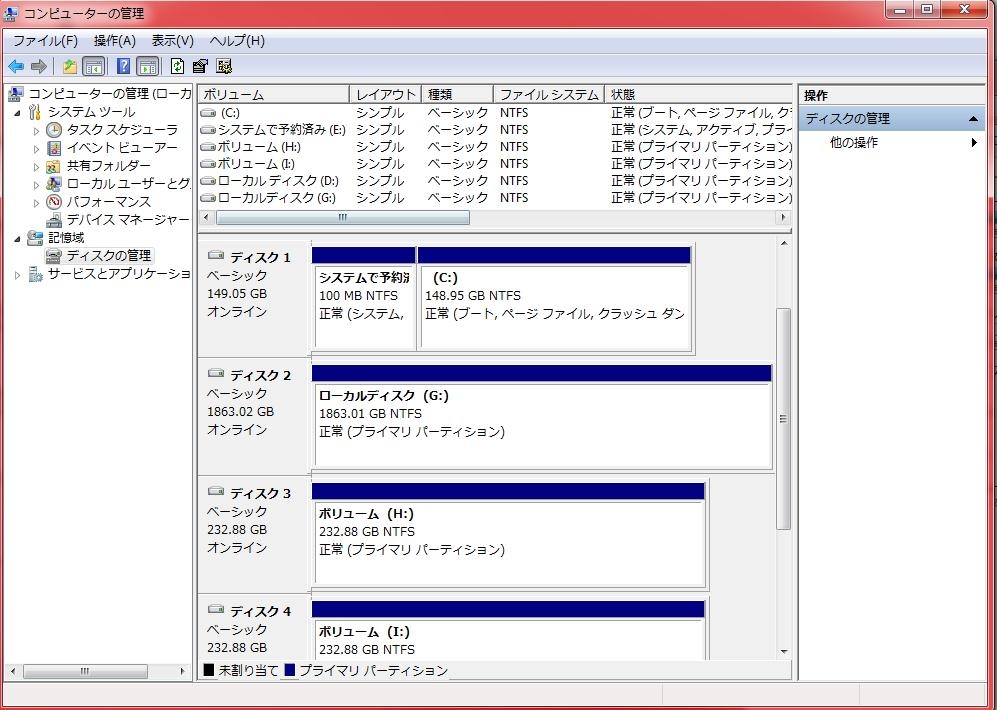Select the ローカル ユーザーとグループ icon
Viewport: 997px width, 710px height.
[x=54, y=184]
